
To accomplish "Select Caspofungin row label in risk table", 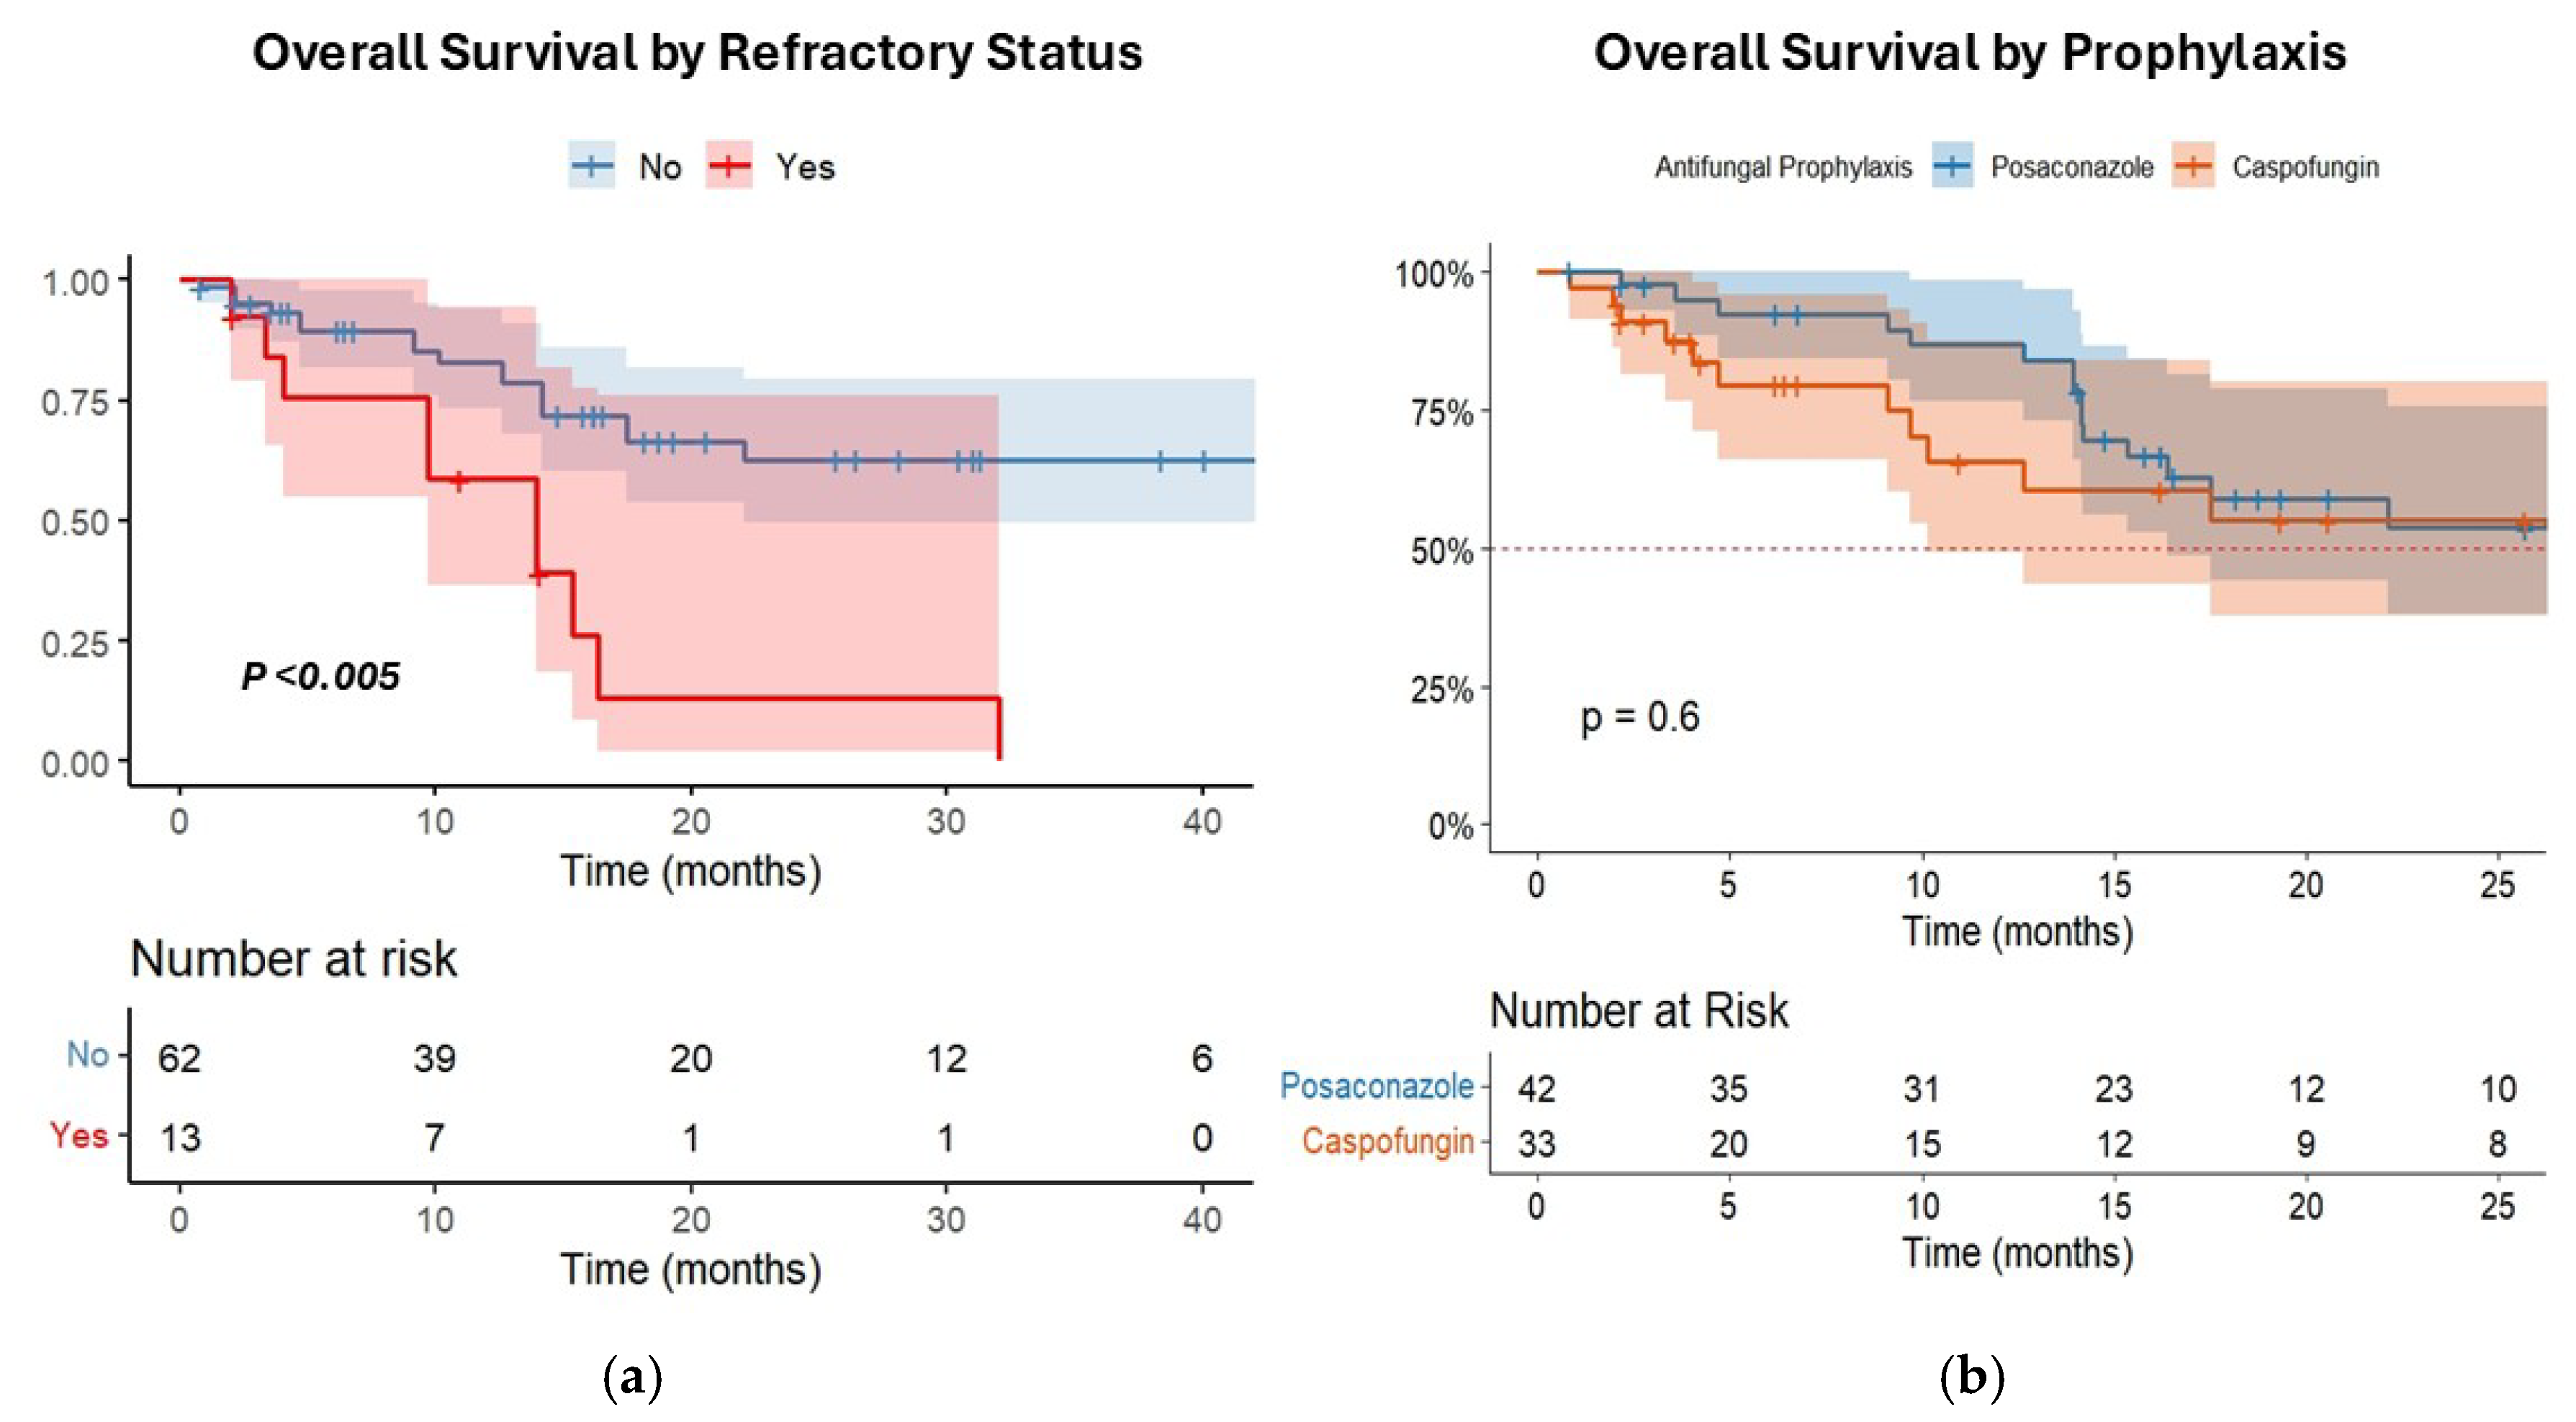I will (x=1388, y=1141).
